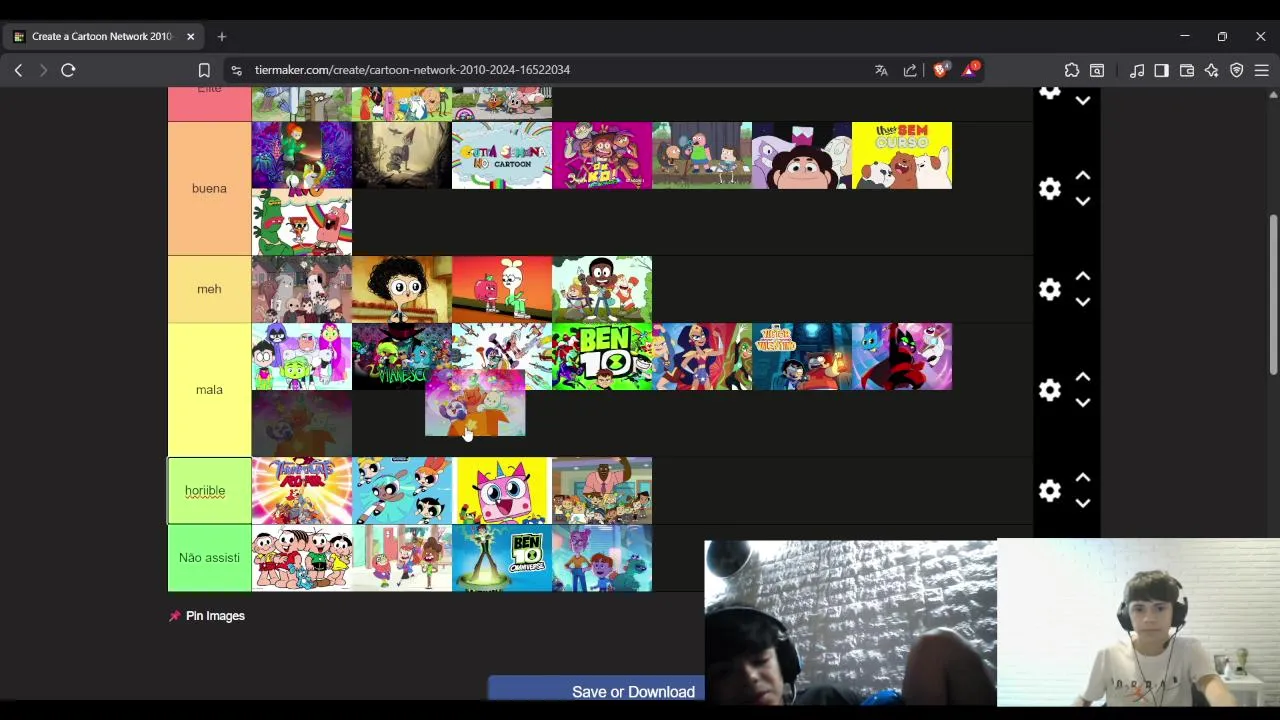Click the share page icon
Image resolution: width=1280 pixels, height=720 pixels.
910,70
